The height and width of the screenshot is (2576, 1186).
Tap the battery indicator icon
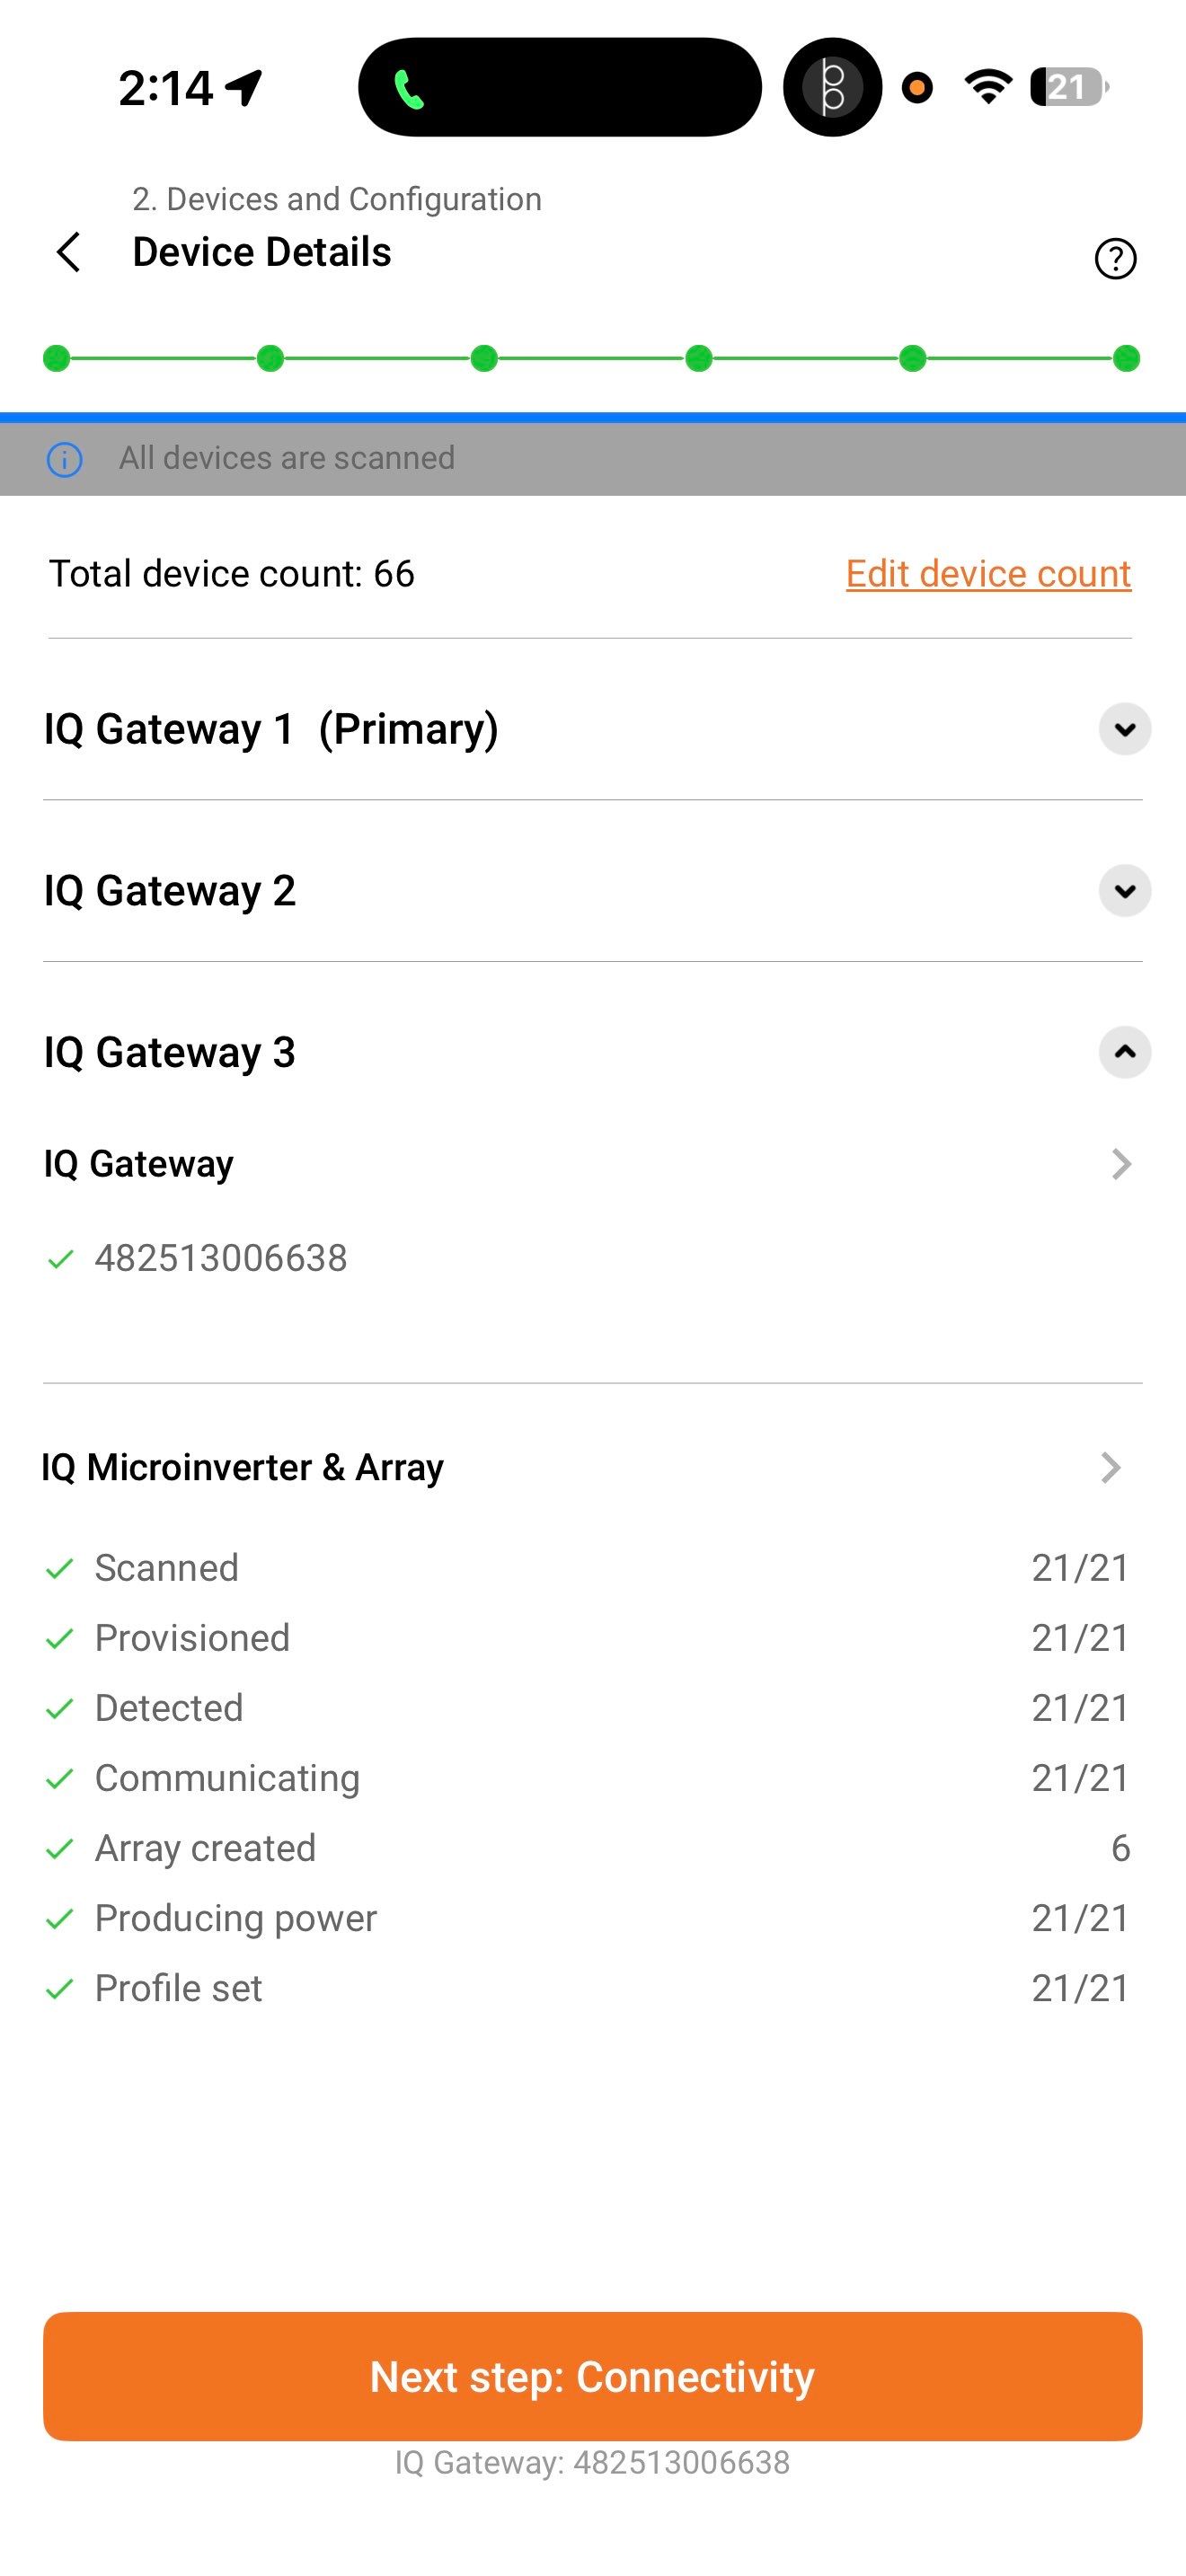click(x=1068, y=88)
